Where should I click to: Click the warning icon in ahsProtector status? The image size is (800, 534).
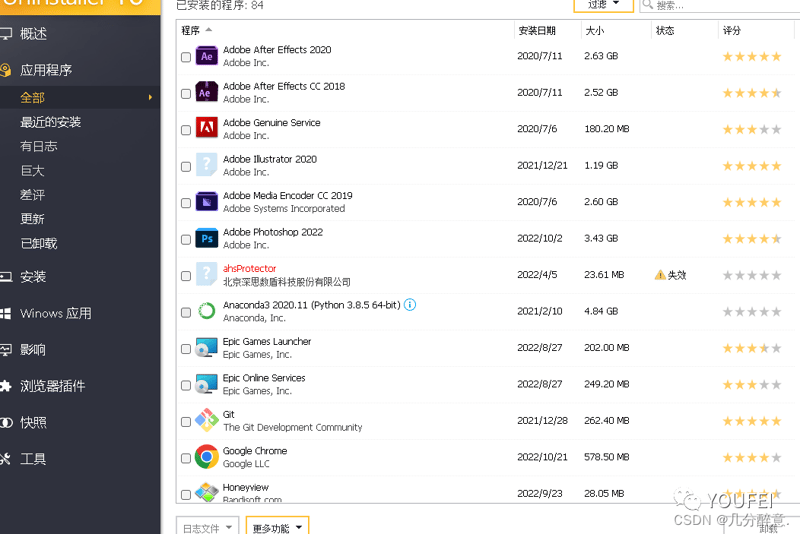click(x=660, y=275)
